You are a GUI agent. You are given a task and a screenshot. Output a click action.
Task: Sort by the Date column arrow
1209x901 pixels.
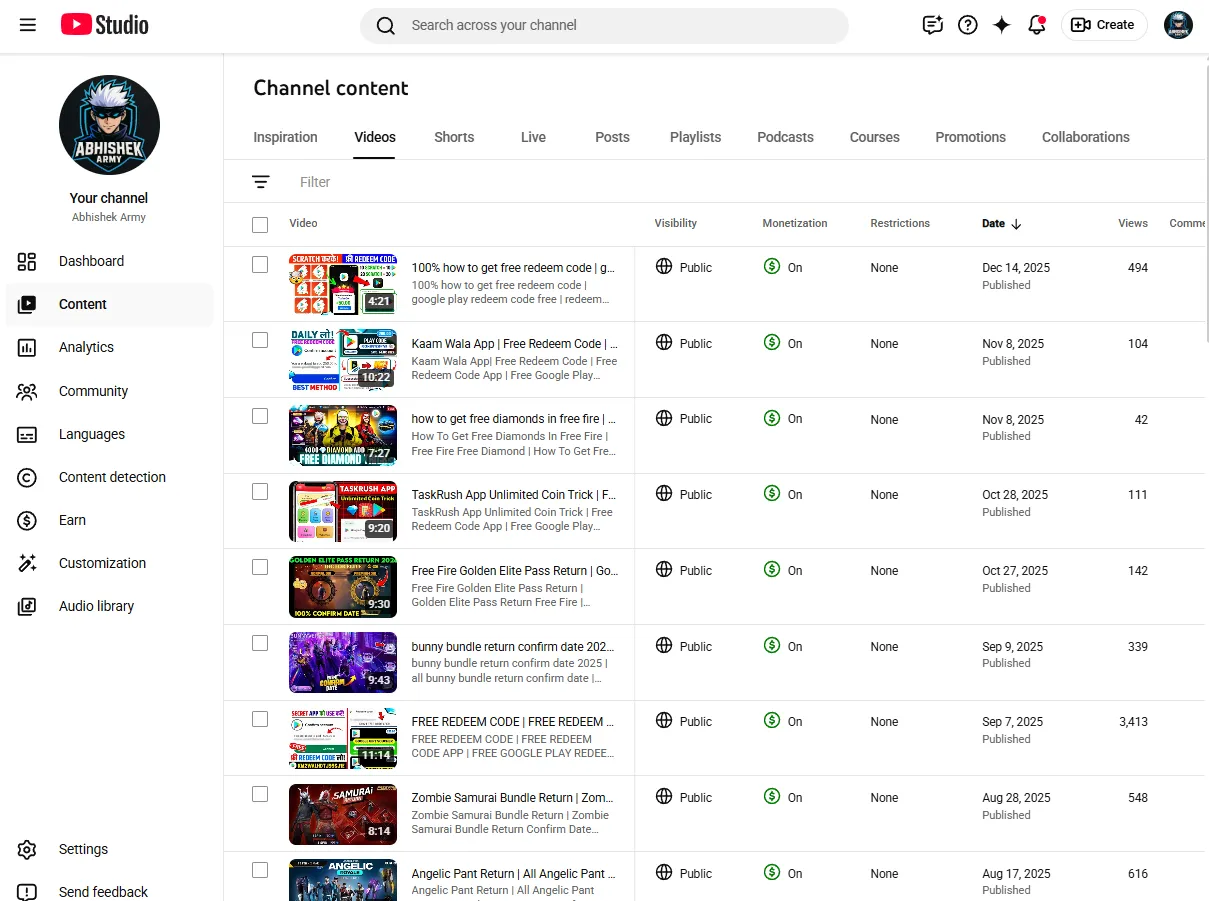coord(1016,224)
